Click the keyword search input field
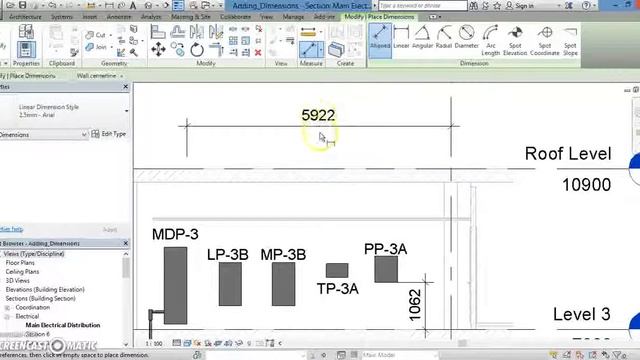This screenshot has height=360, width=640. (x=422, y=6)
